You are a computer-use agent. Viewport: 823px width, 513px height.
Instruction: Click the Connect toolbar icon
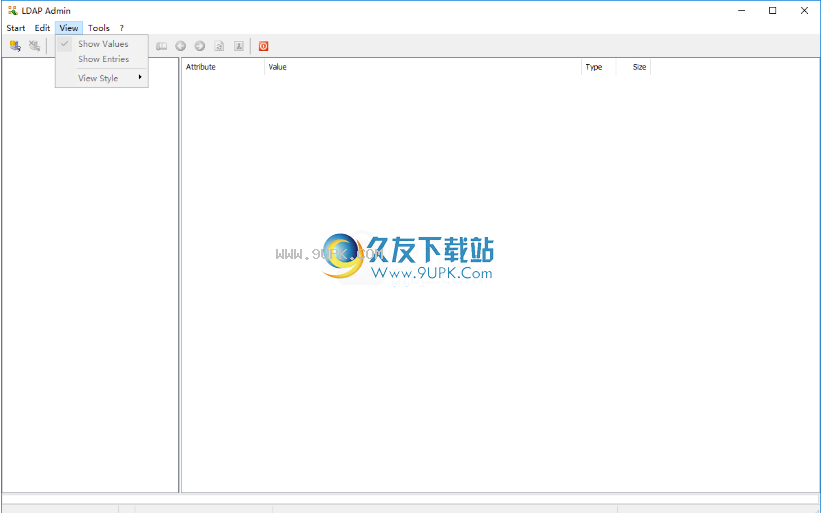15,46
